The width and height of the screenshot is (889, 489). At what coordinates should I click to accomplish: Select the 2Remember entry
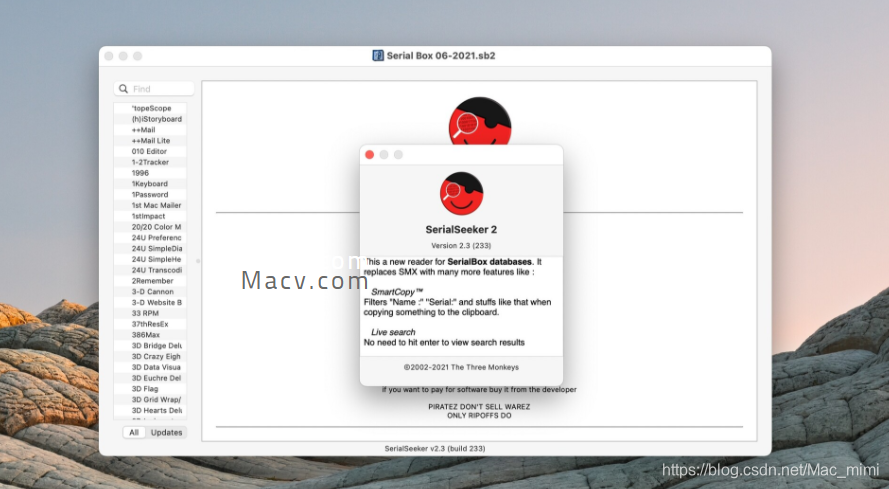(x=150, y=281)
